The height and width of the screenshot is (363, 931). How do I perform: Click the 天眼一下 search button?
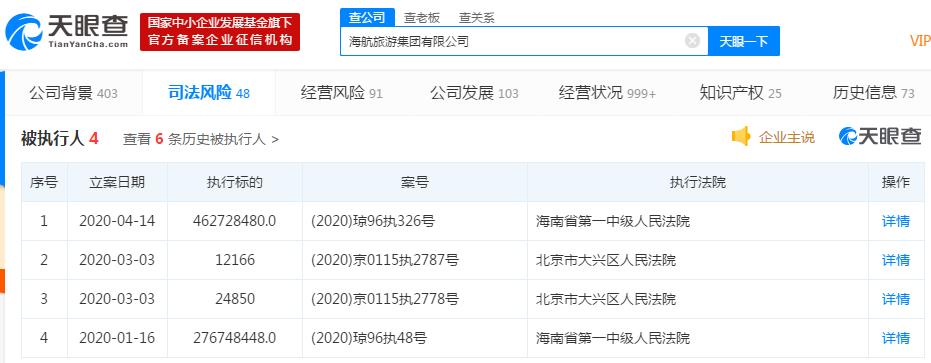point(743,41)
